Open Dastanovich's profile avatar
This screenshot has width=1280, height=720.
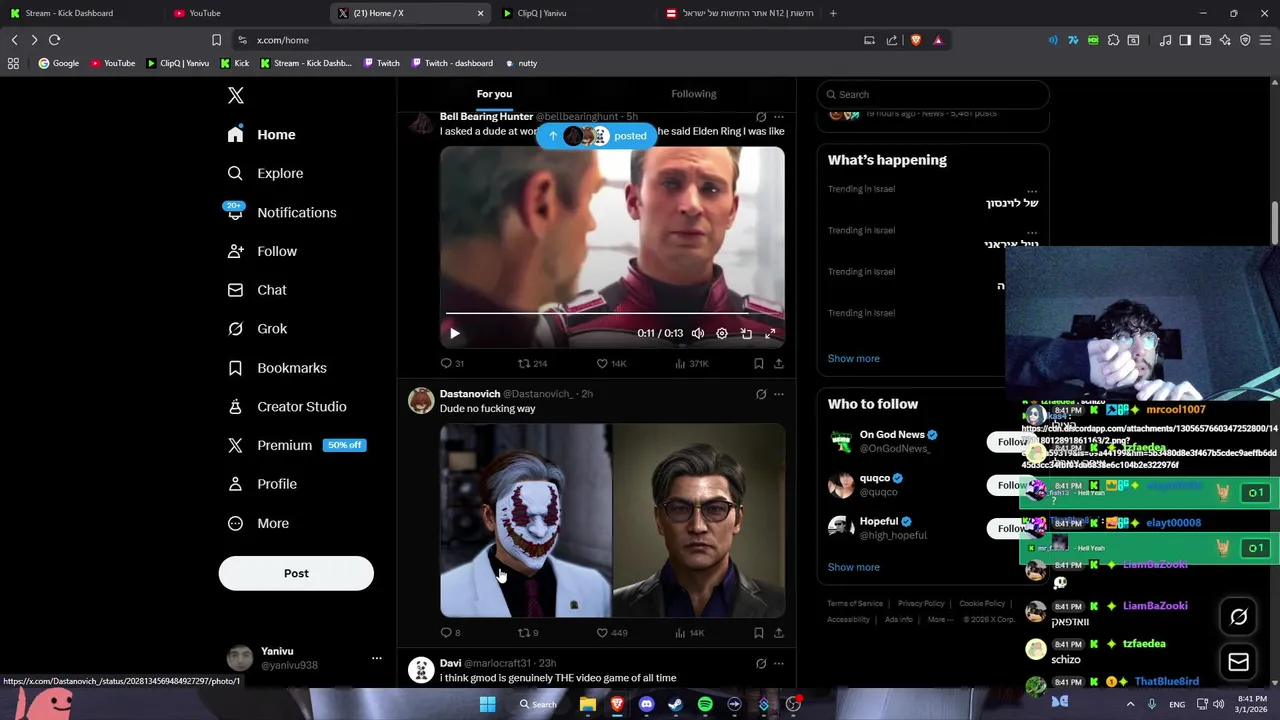click(x=421, y=400)
